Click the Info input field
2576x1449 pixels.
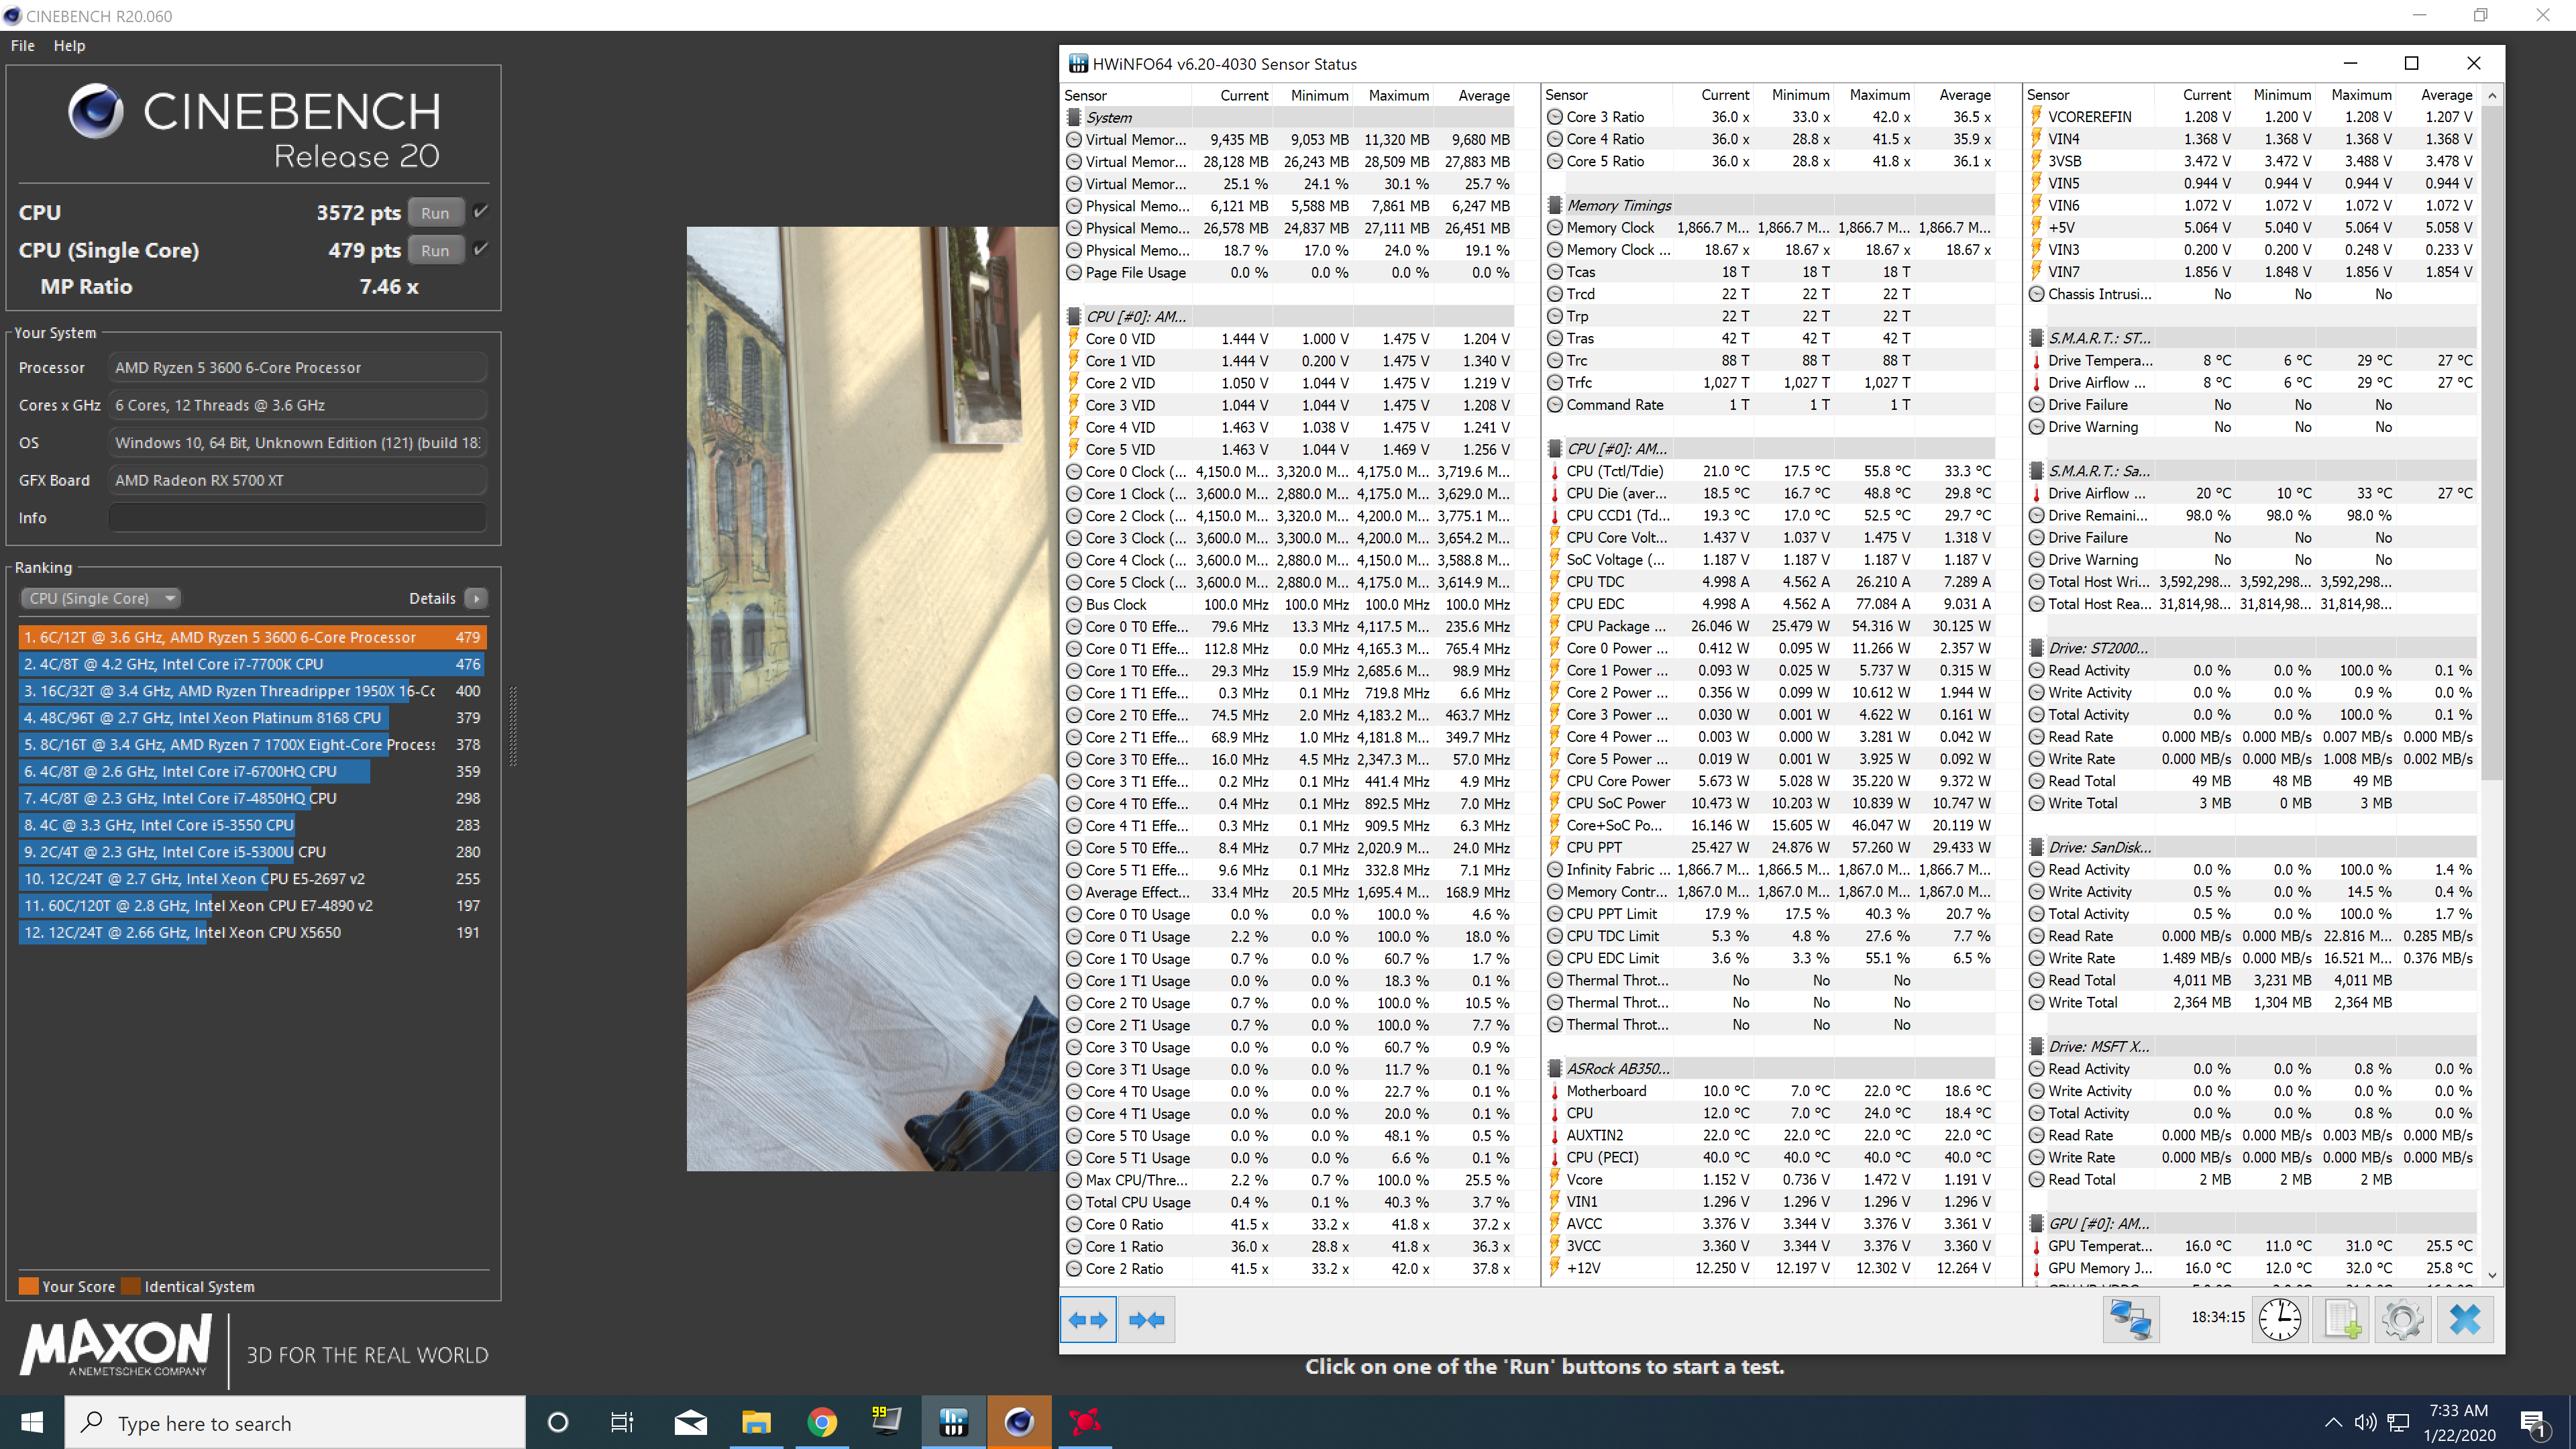pos(297,518)
